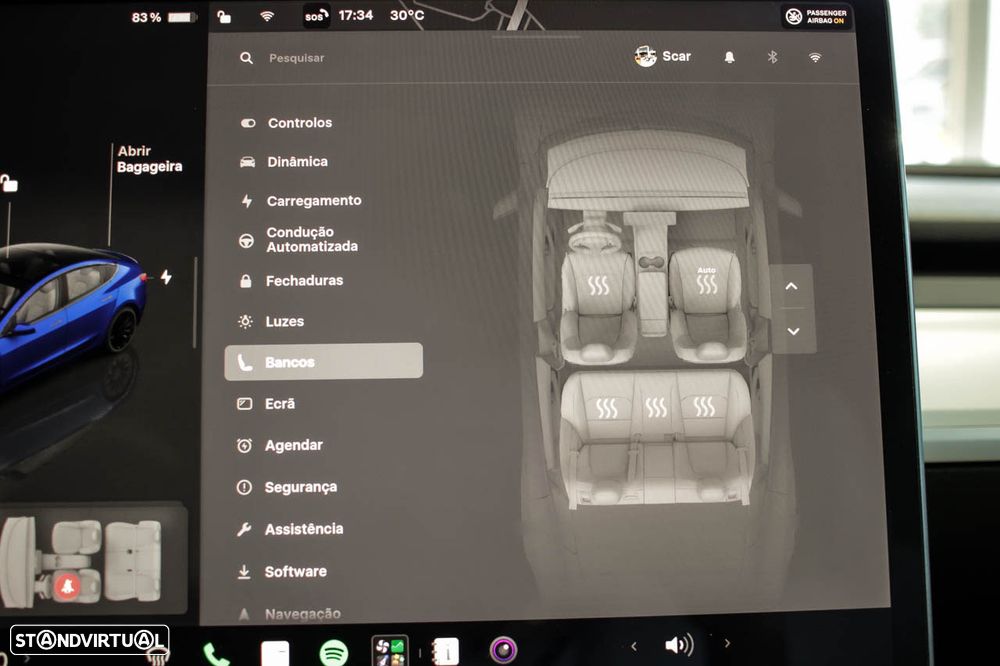The width and height of the screenshot is (1000, 666).
Task: Tap the Abrir Bagageira trunk button
Action: 149,159
